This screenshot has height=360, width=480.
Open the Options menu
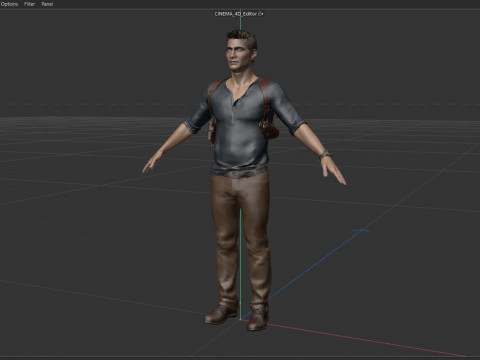(x=9, y=4)
